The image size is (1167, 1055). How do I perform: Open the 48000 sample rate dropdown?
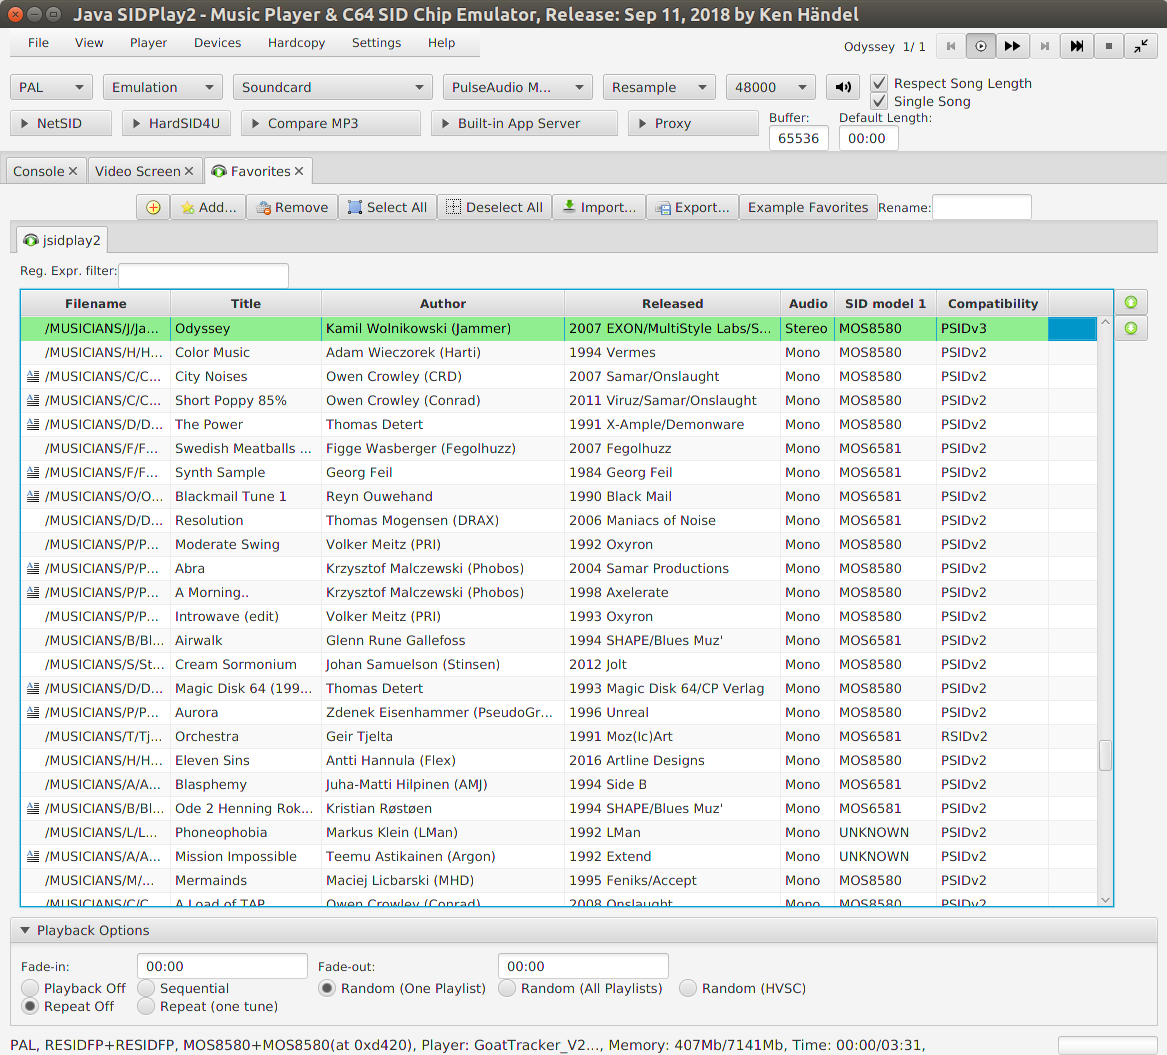(x=770, y=88)
